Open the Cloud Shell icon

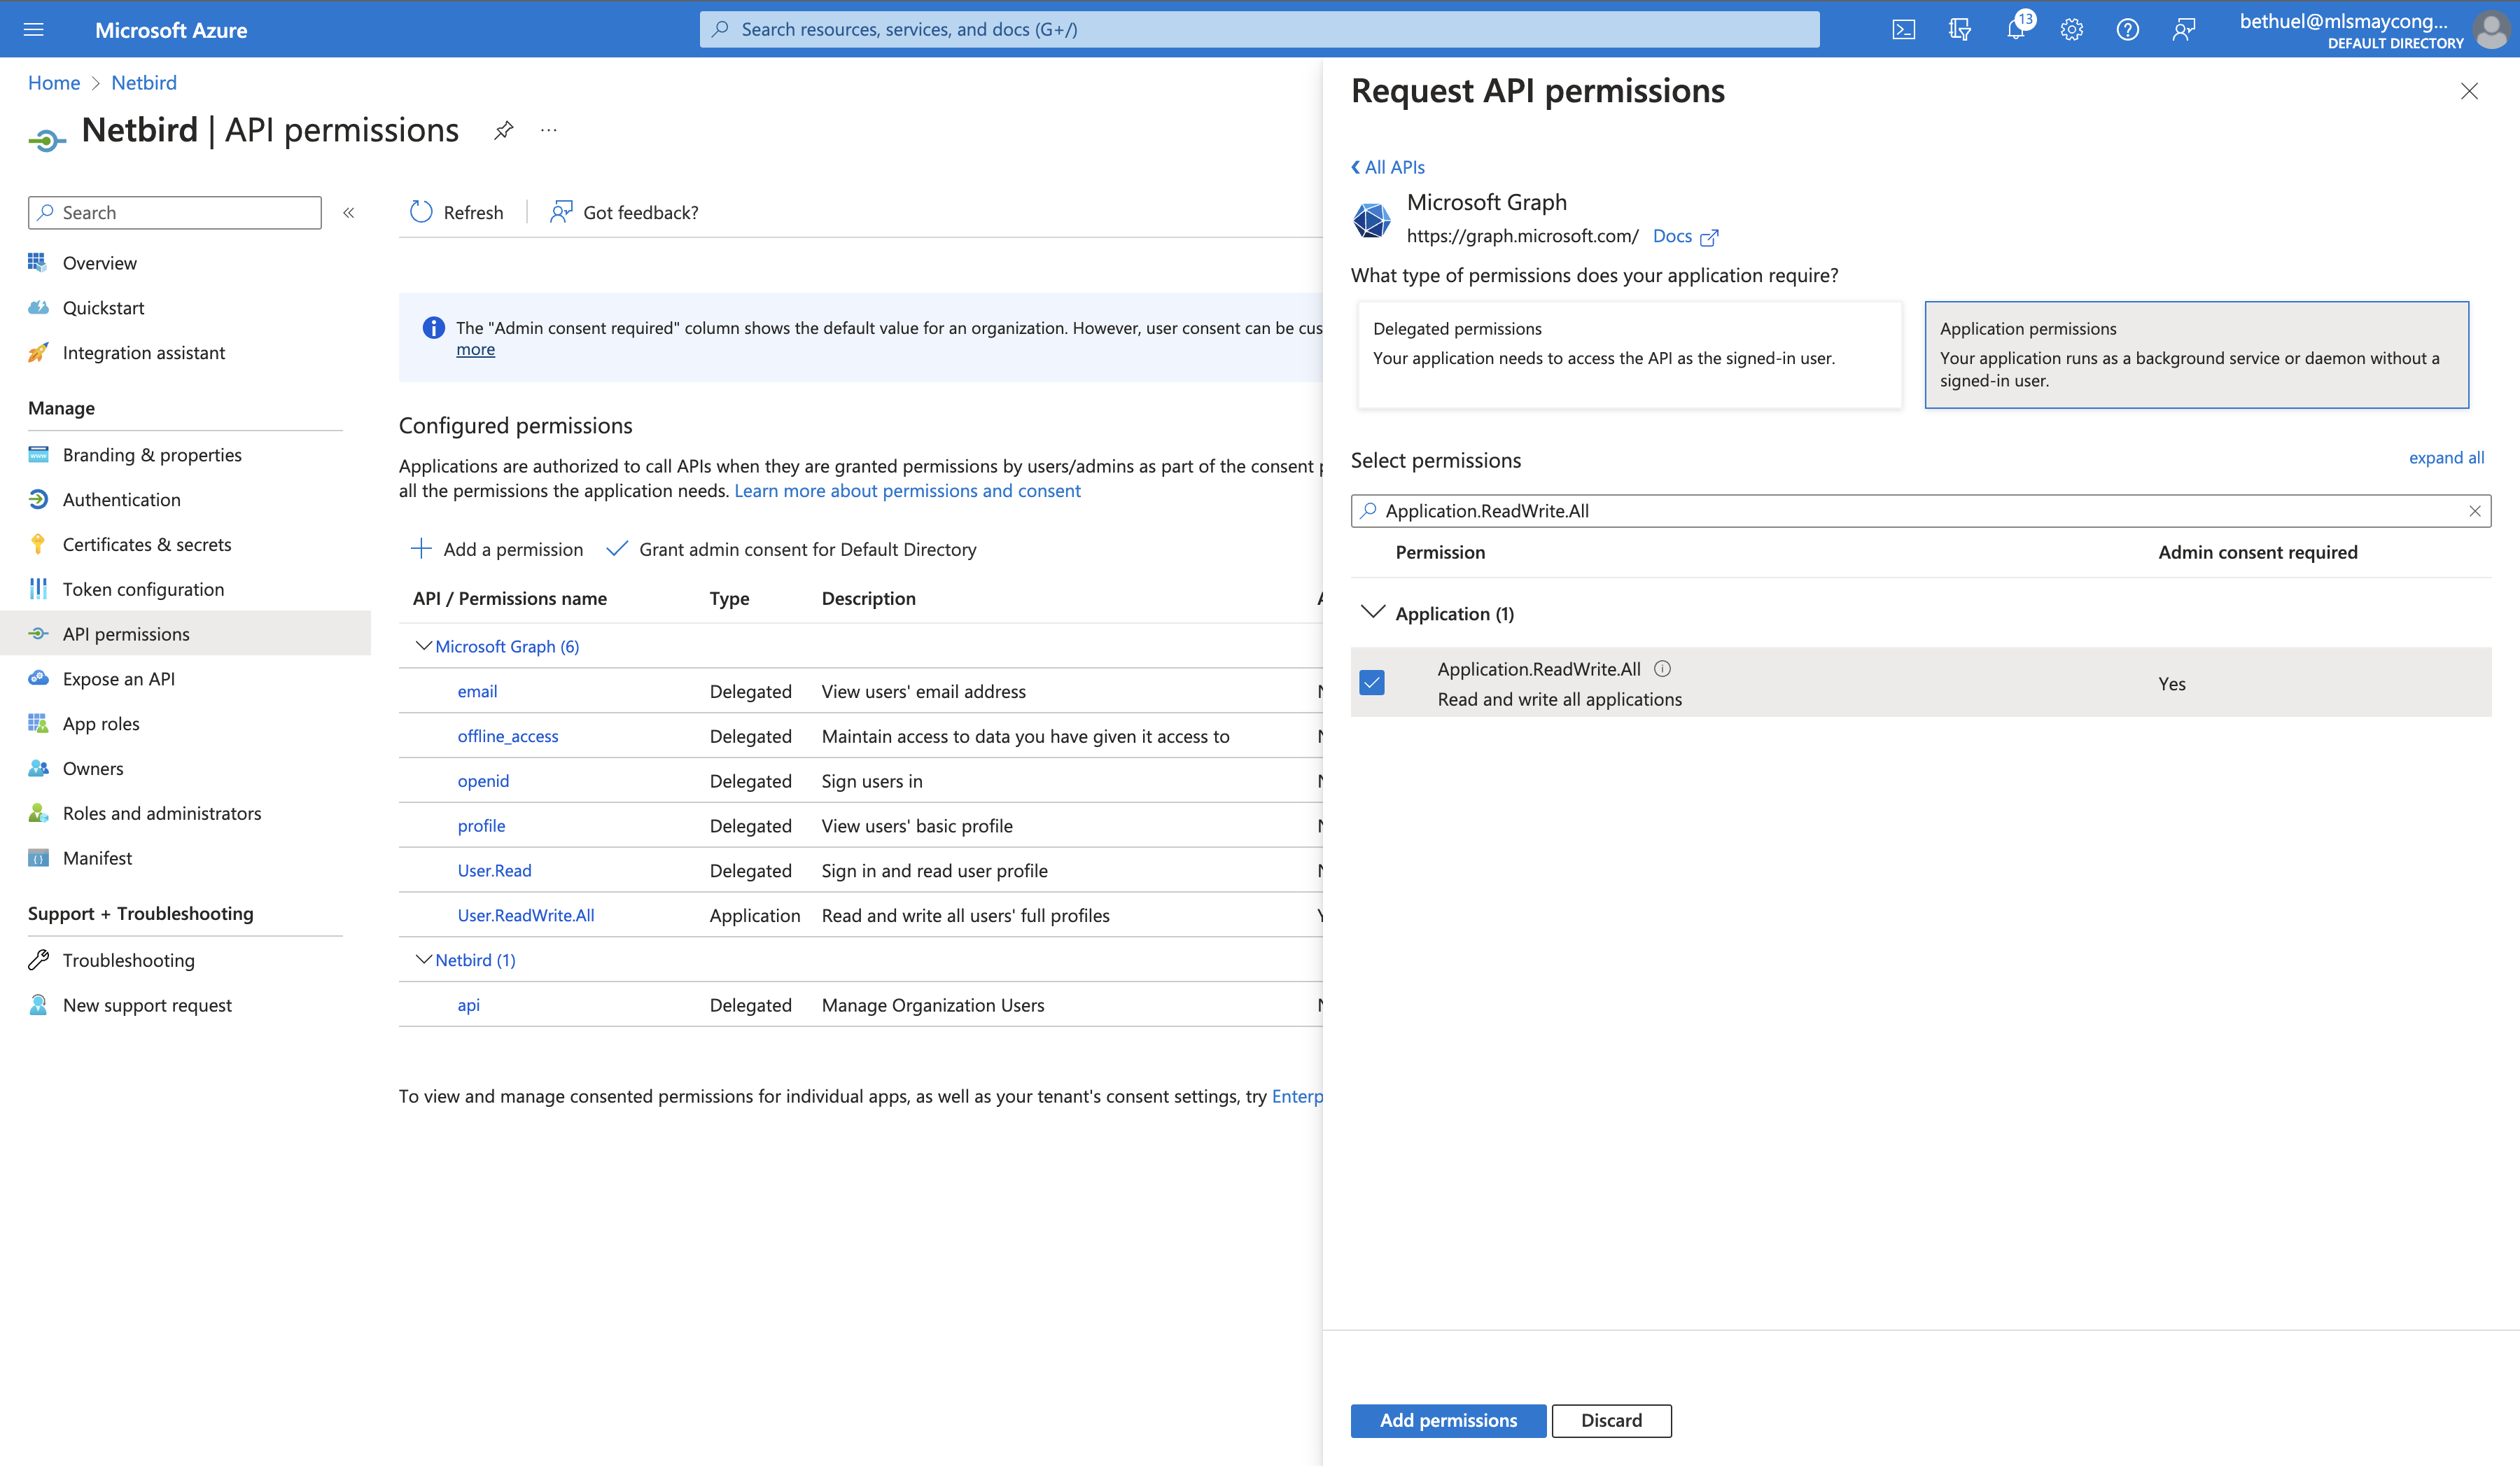click(x=1903, y=30)
